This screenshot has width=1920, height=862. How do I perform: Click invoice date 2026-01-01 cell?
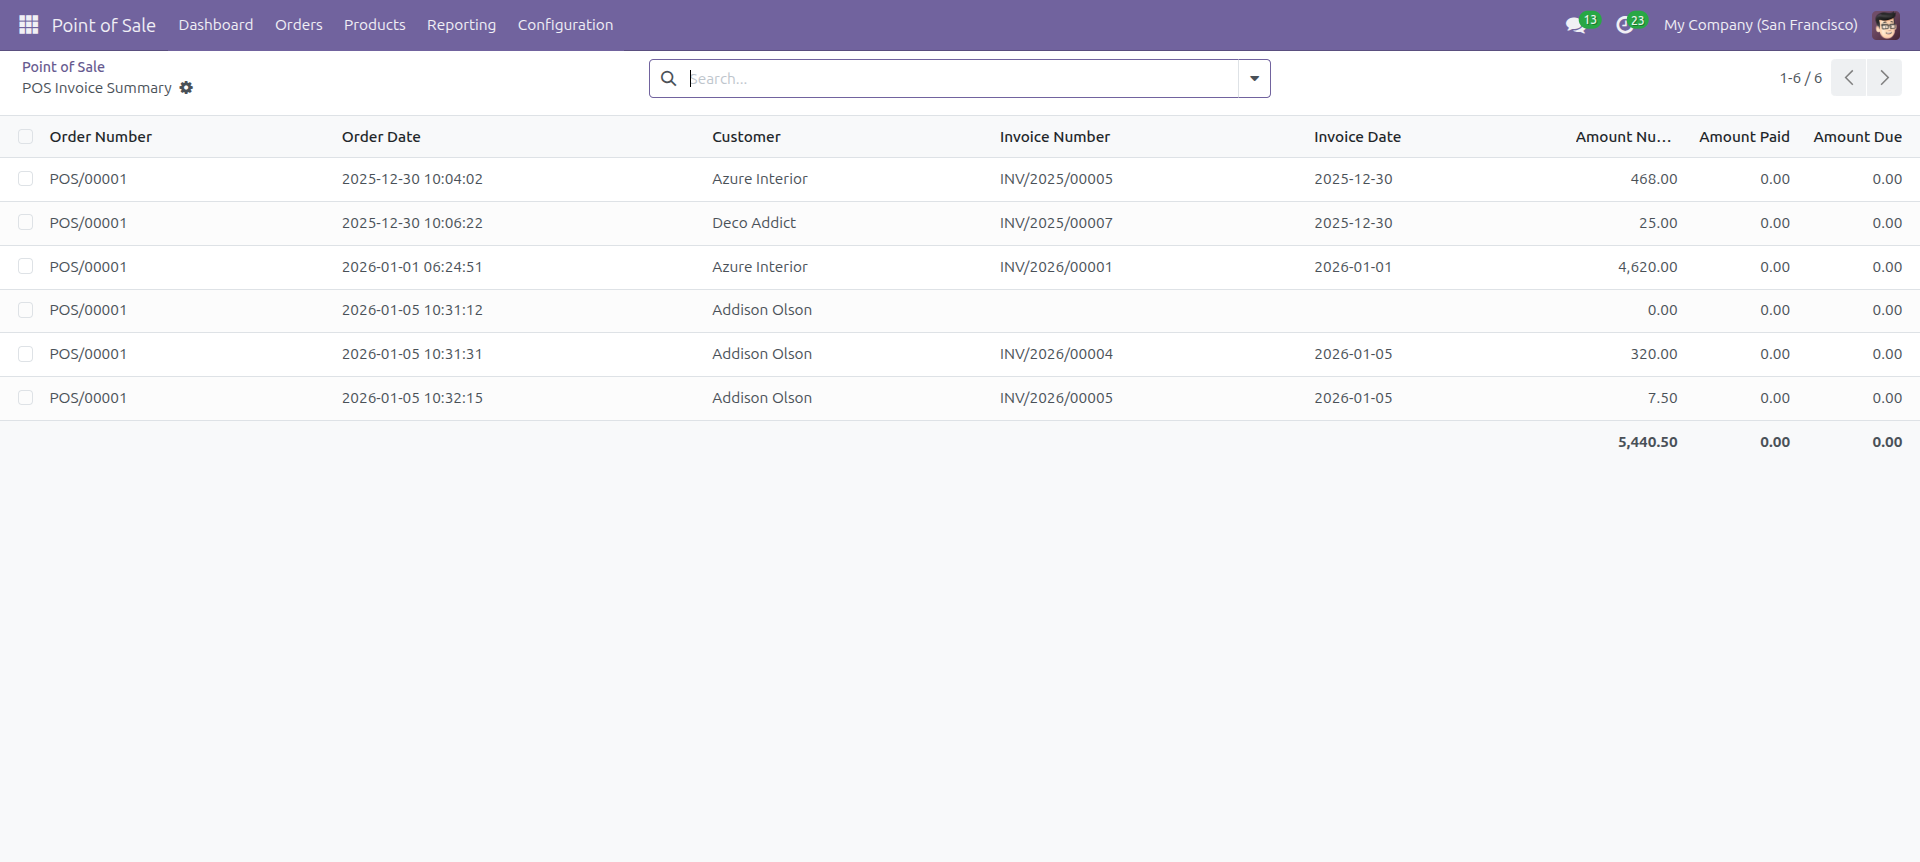point(1353,267)
